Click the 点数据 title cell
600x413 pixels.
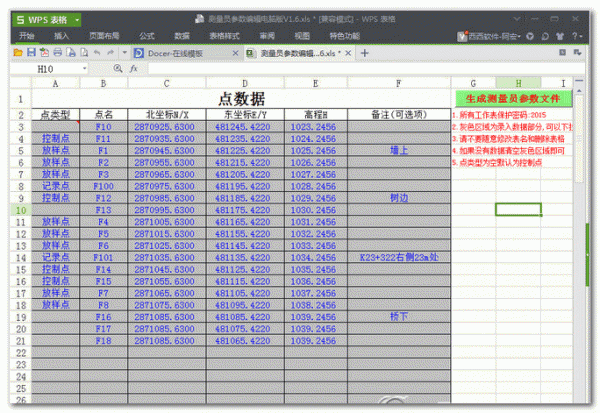[241, 99]
